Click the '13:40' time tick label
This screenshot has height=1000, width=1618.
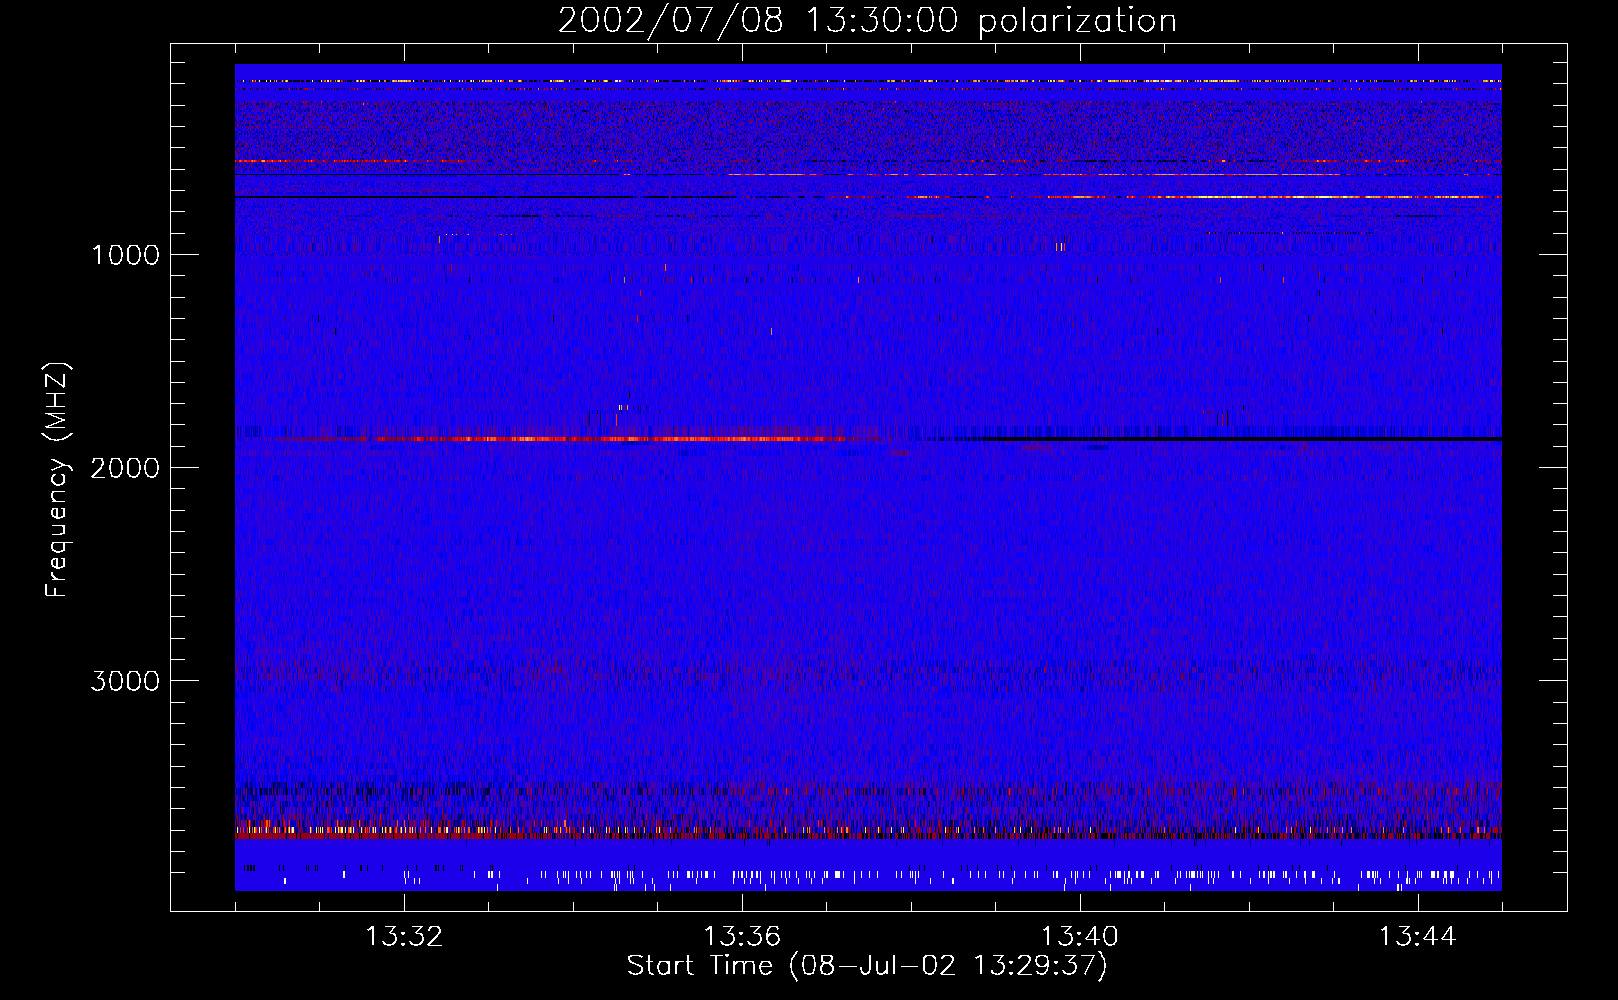pyautogui.click(x=1080, y=936)
